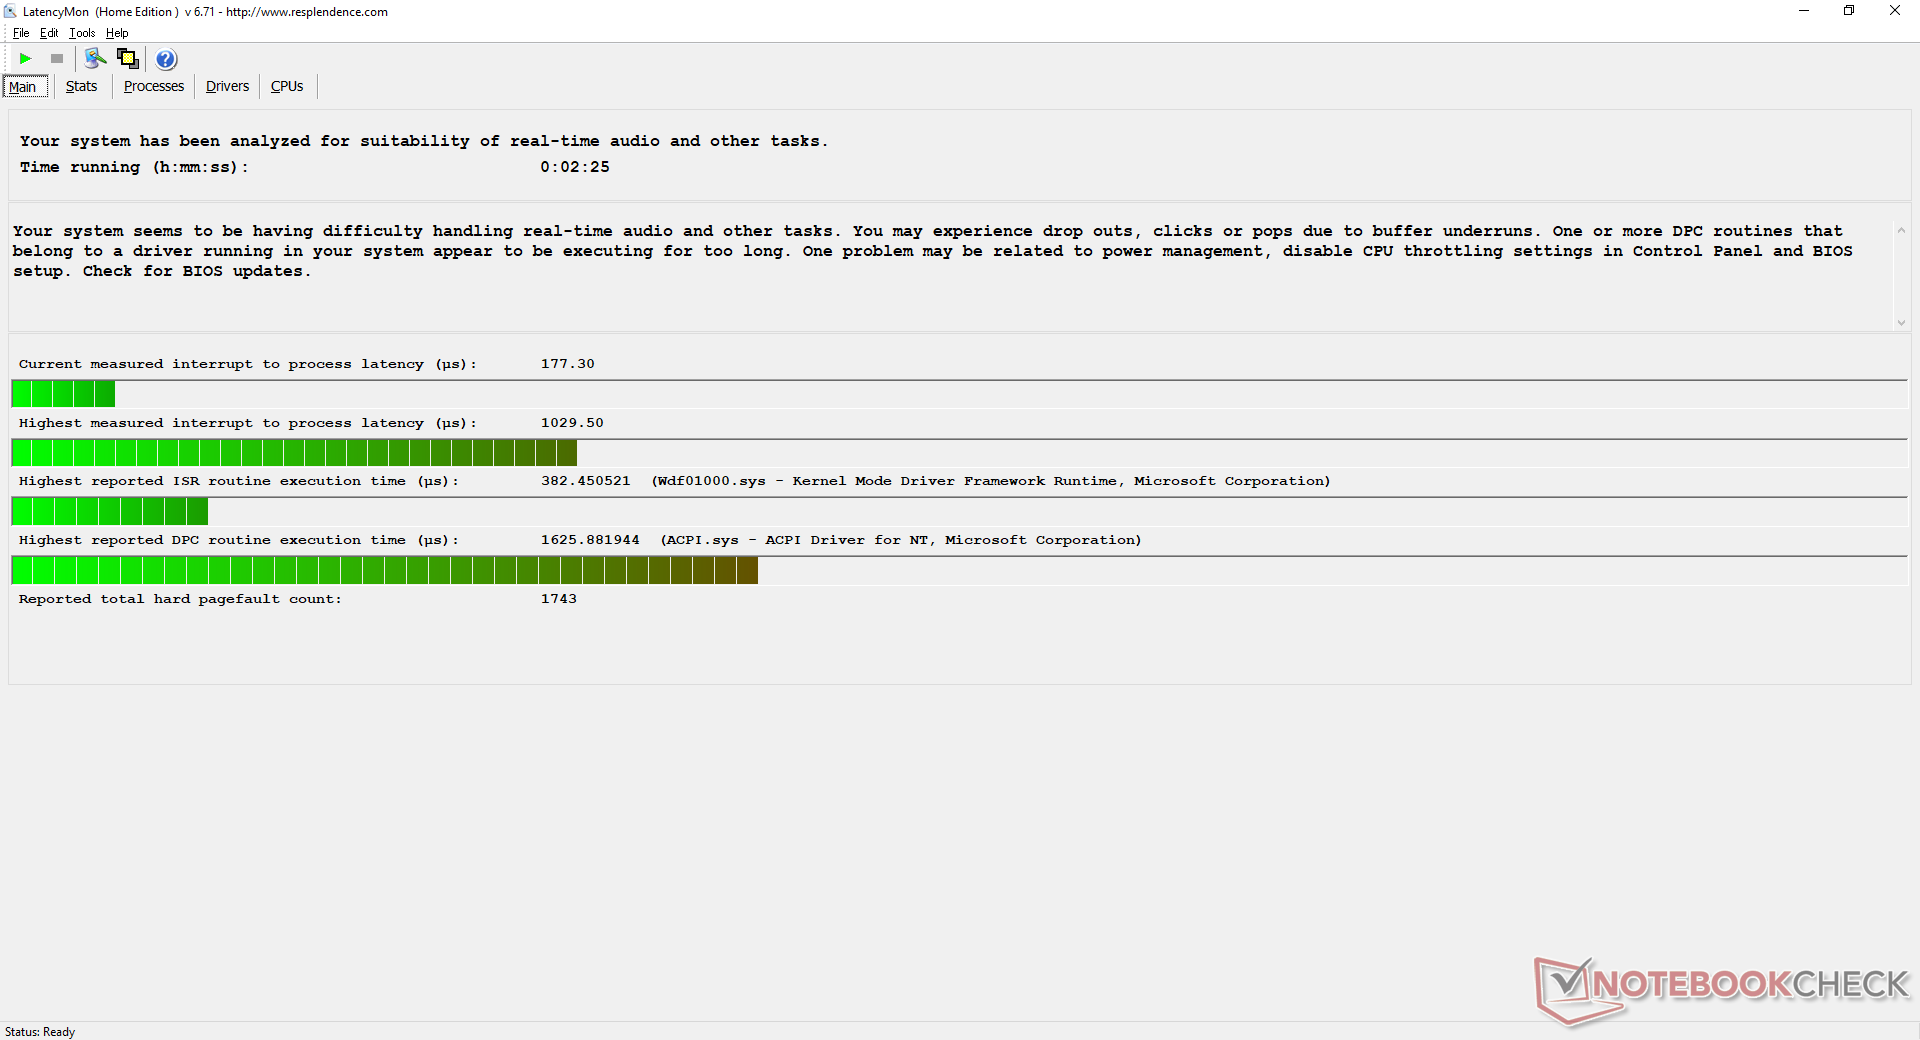Open the File menu
The width and height of the screenshot is (1920, 1040).
click(x=21, y=33)
